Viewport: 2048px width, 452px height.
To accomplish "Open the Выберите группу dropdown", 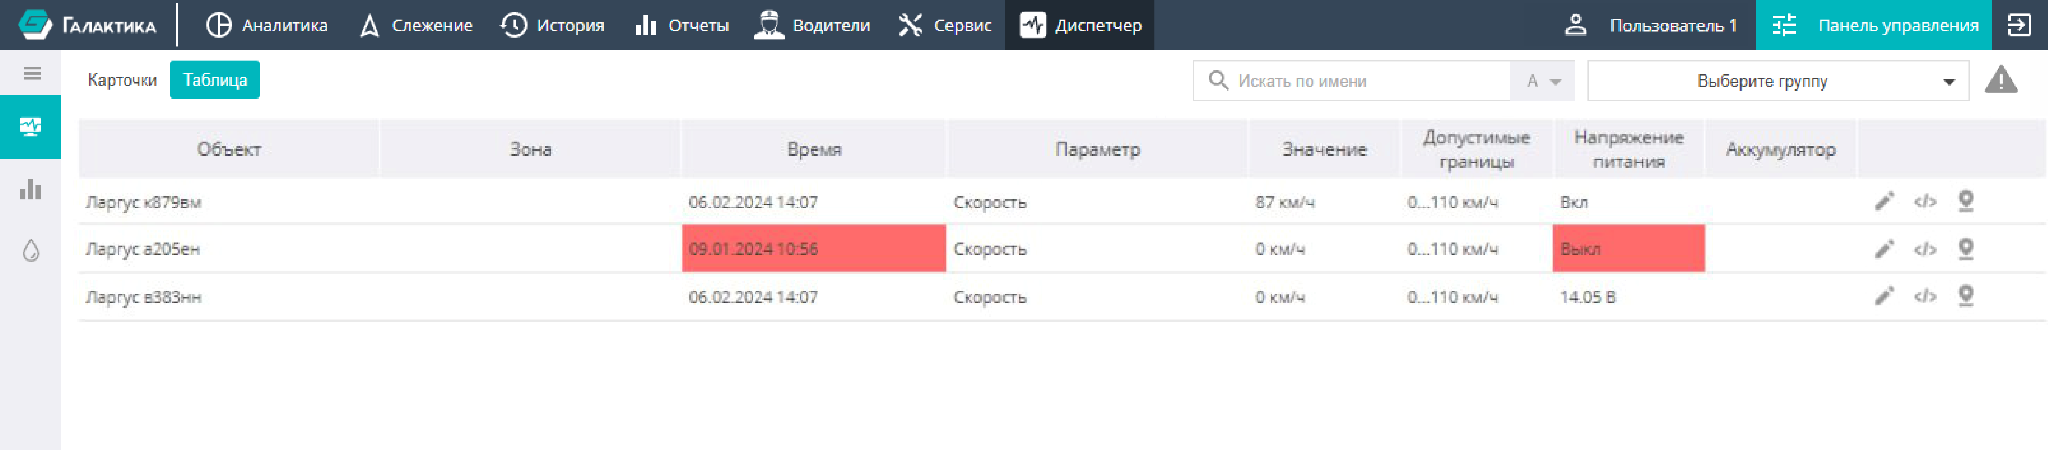I will 1778,81.
